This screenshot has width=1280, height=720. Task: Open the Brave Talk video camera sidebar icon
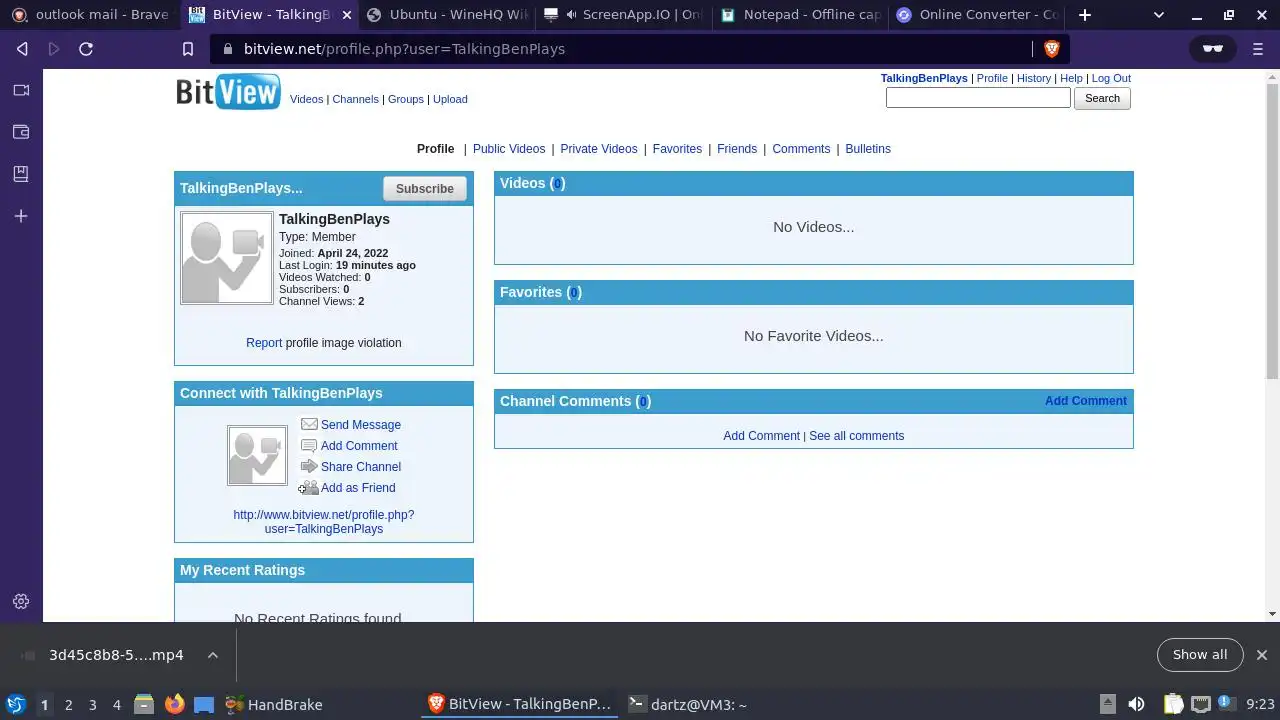[x=21, y=90]
